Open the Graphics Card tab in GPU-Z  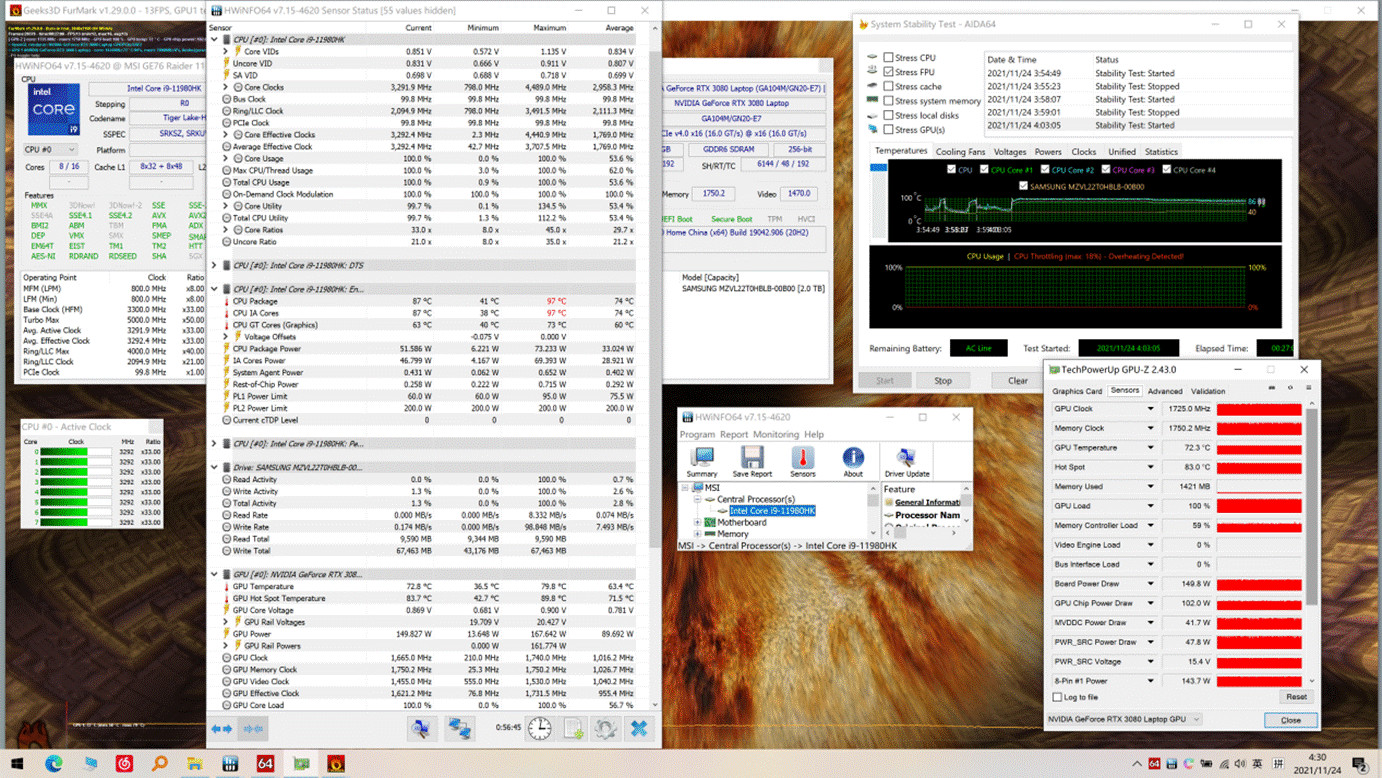click(x=1077, y=391)
